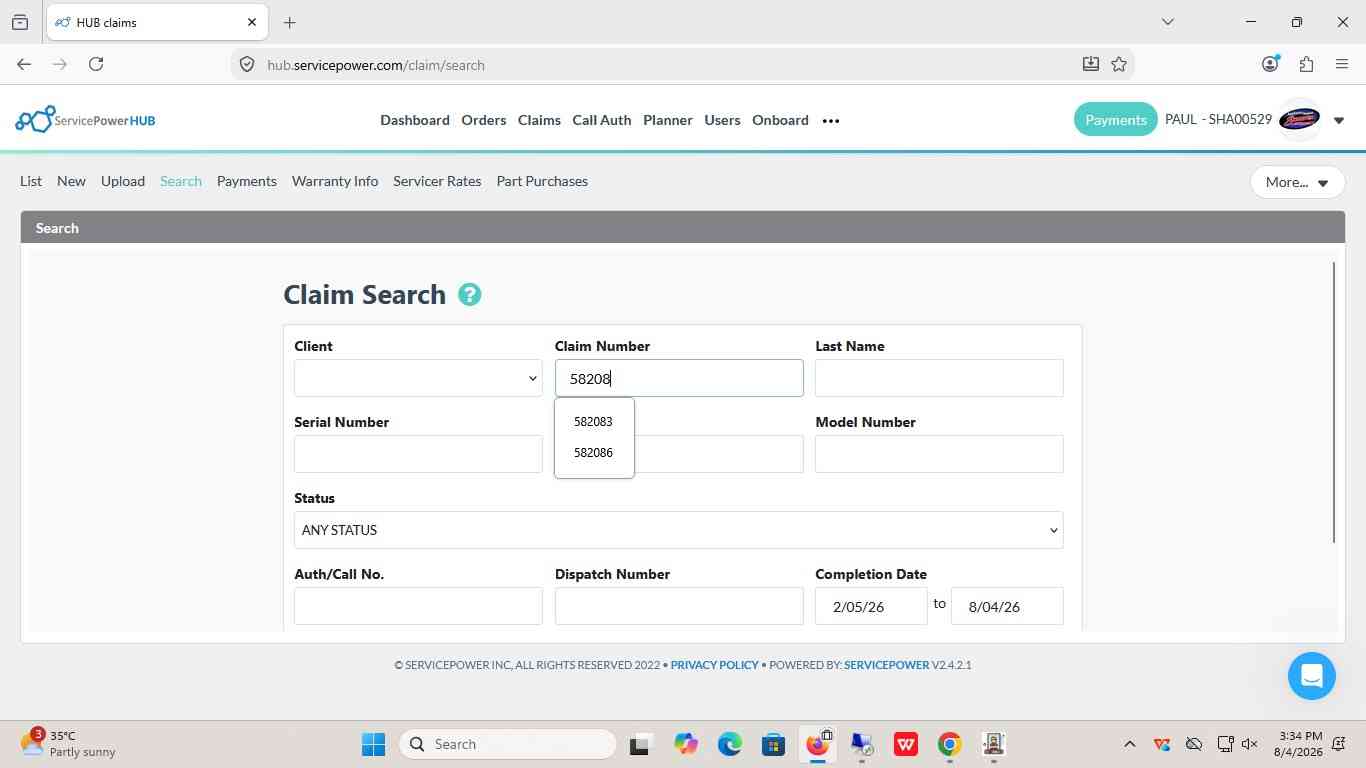Bookmark this page with the star icon
This screenshot has height=768, width=1366.
coord(1119,64)
